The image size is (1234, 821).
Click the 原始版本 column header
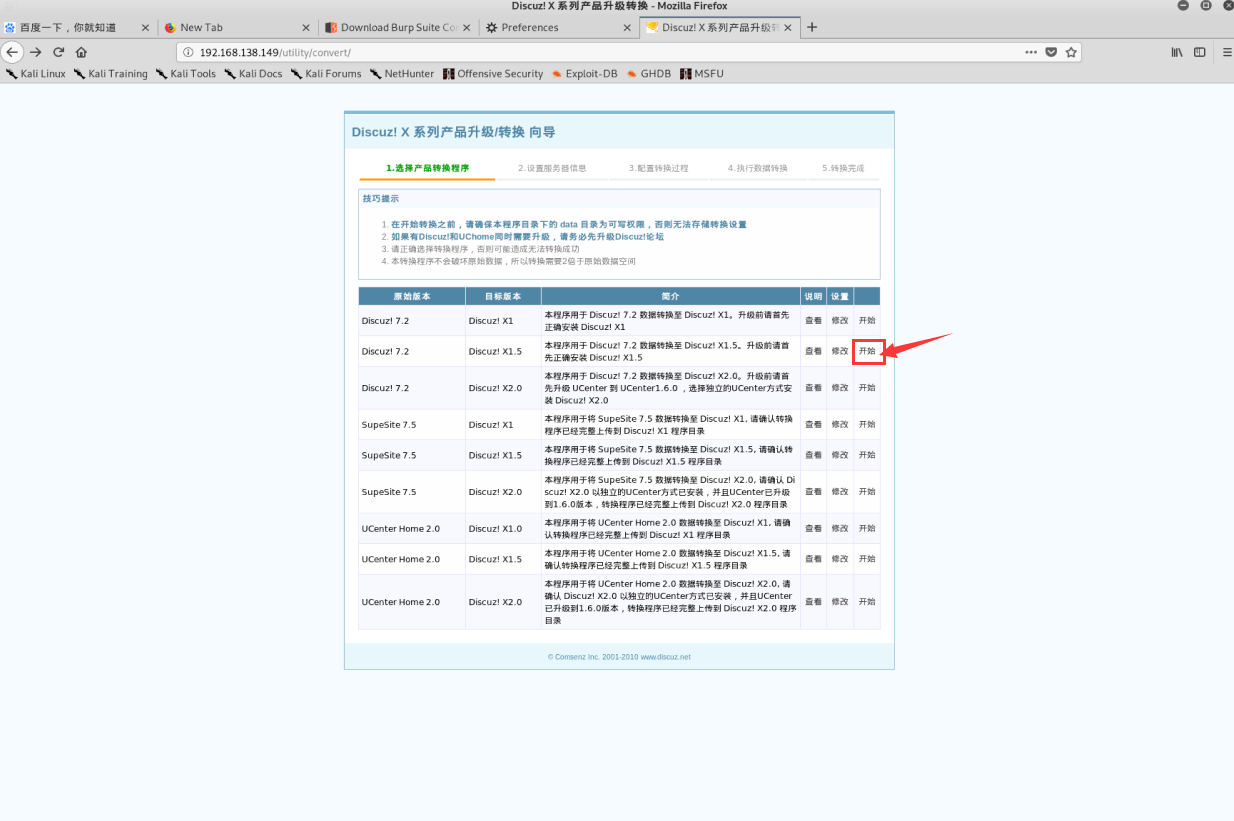412,297
